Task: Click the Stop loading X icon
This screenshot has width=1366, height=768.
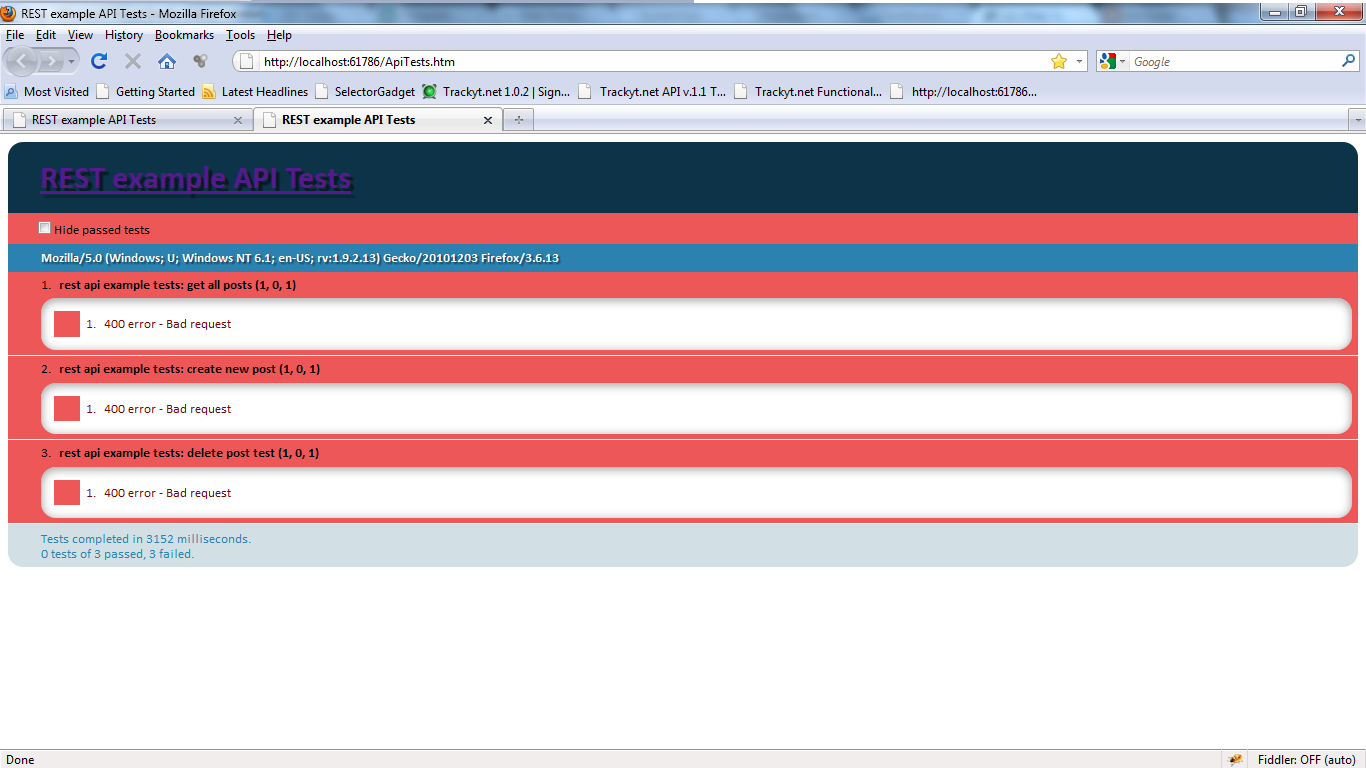Action: (132, 61)
